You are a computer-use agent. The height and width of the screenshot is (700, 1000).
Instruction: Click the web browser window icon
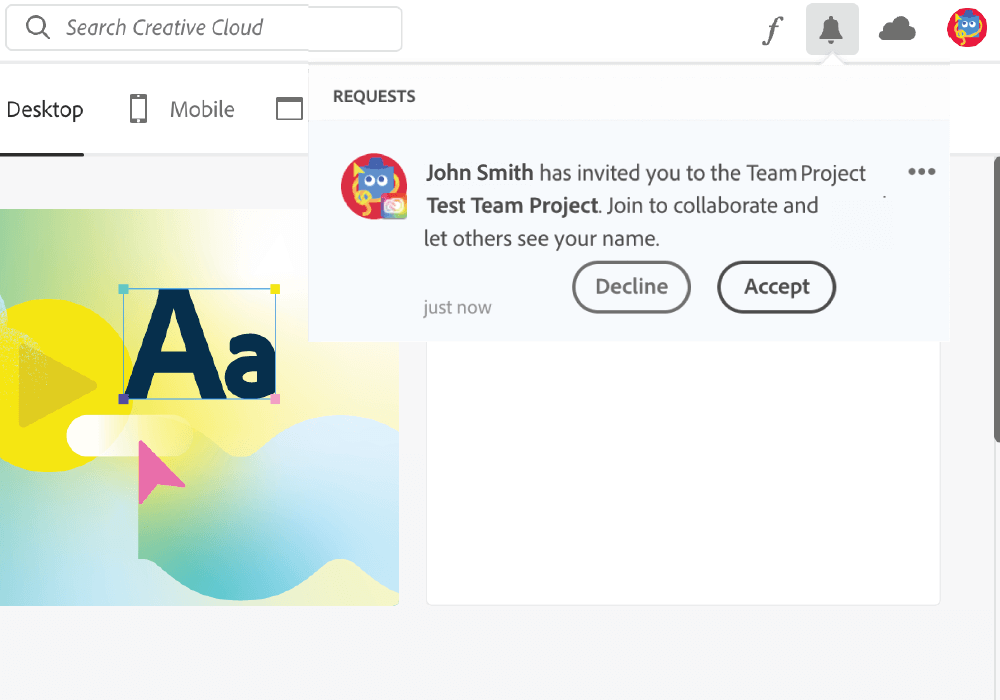(289, 109)
